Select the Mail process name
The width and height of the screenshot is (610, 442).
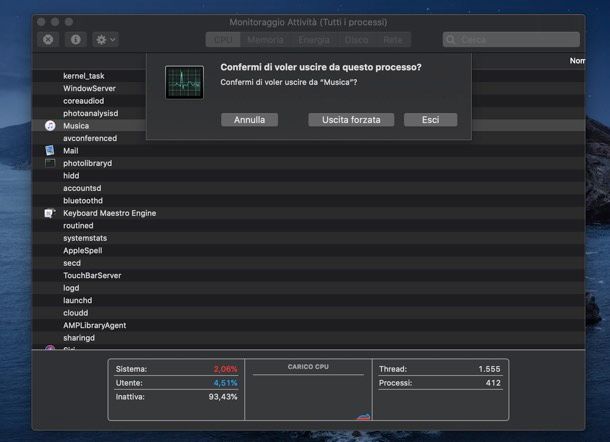click(71, 151)
